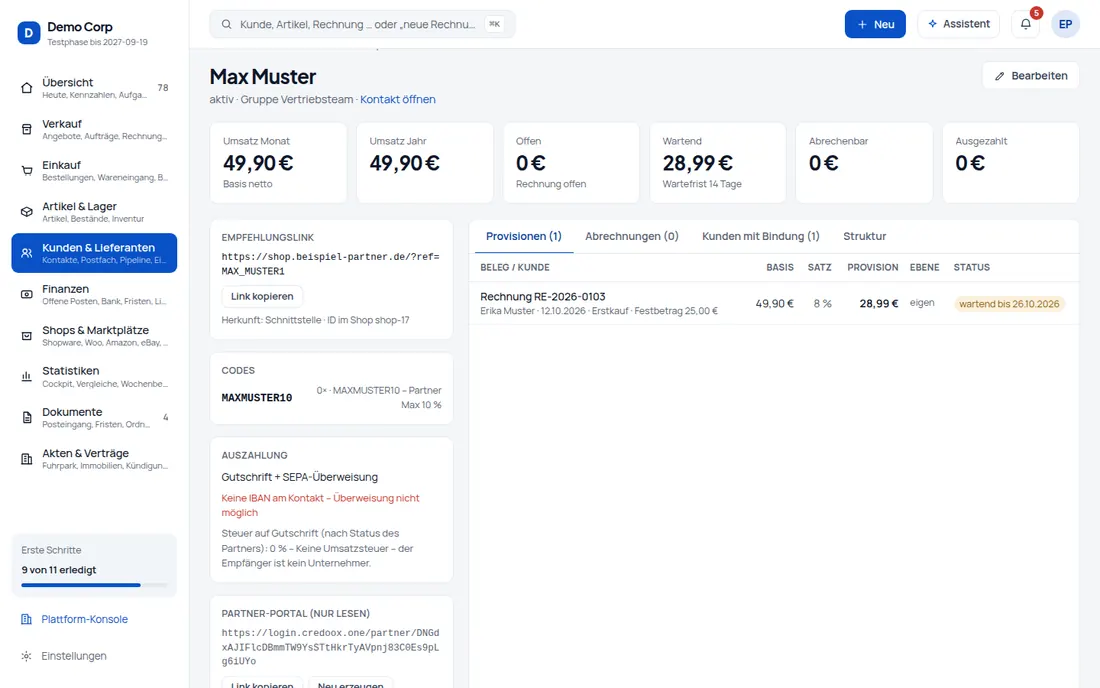This screenshot has height=688, width=1100.
Task: Click the PROVISION column header
Action: [873, 267]
